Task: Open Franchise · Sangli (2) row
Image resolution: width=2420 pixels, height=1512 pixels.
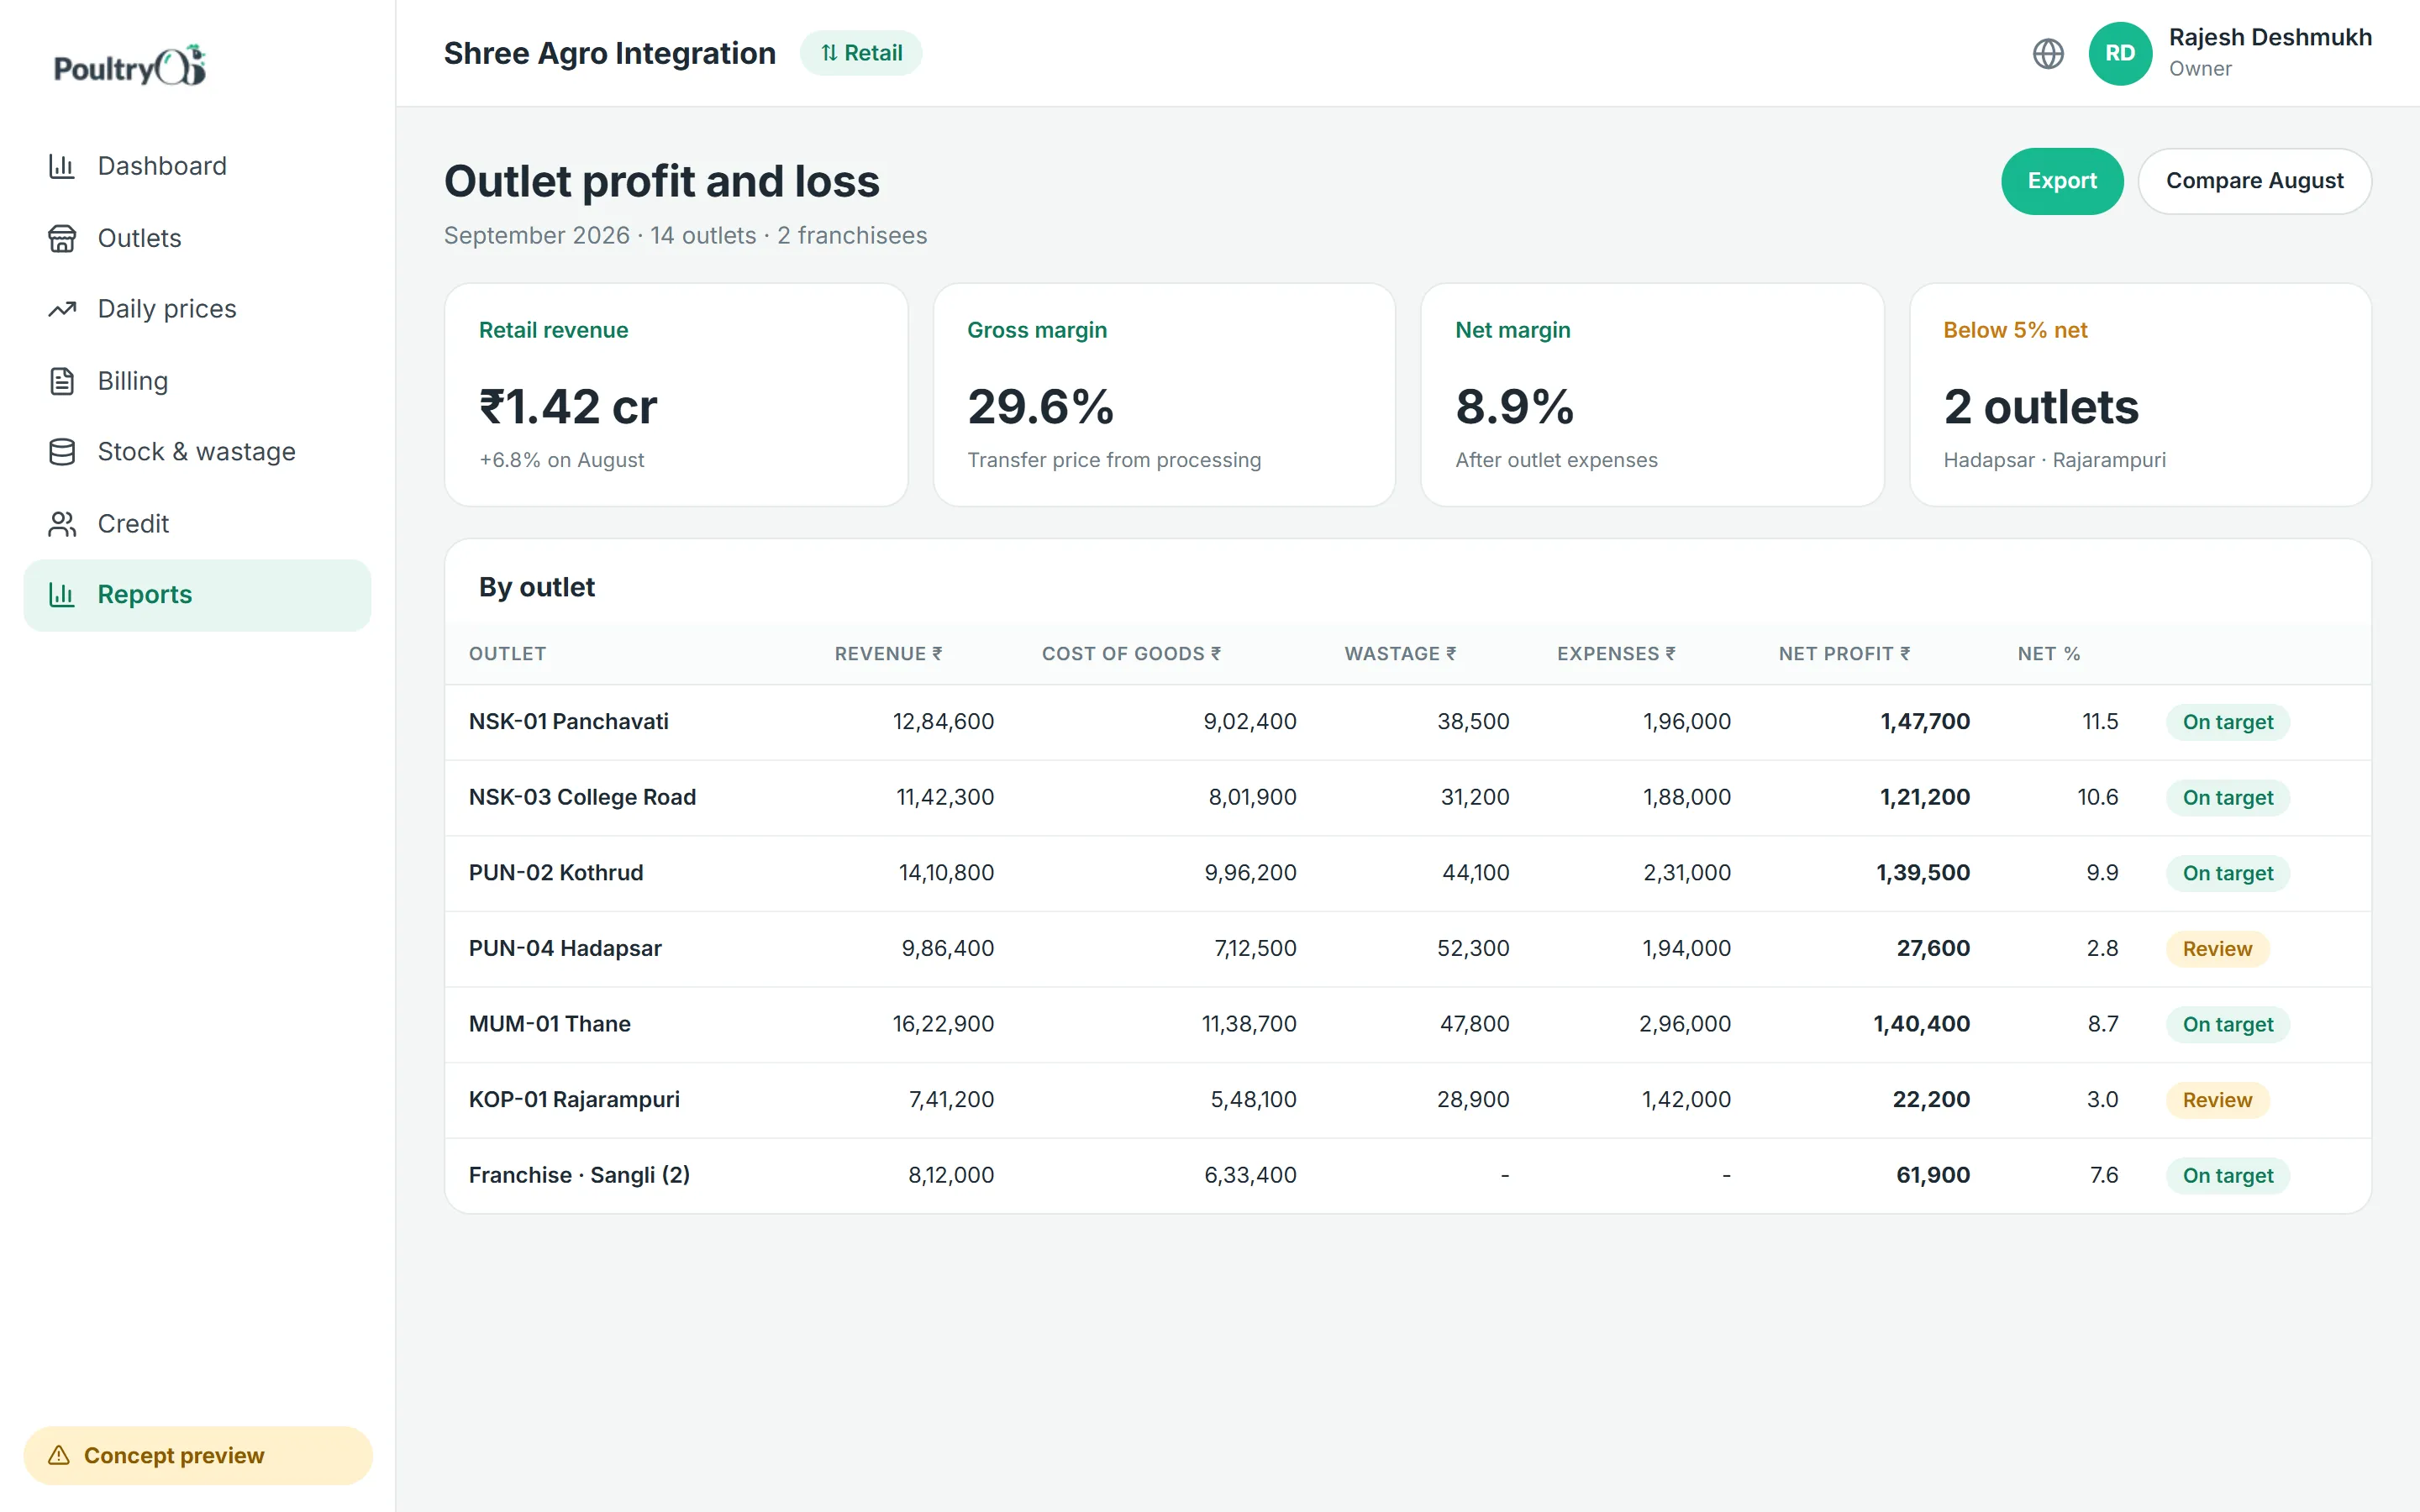Action: tap(1408, 1175)
